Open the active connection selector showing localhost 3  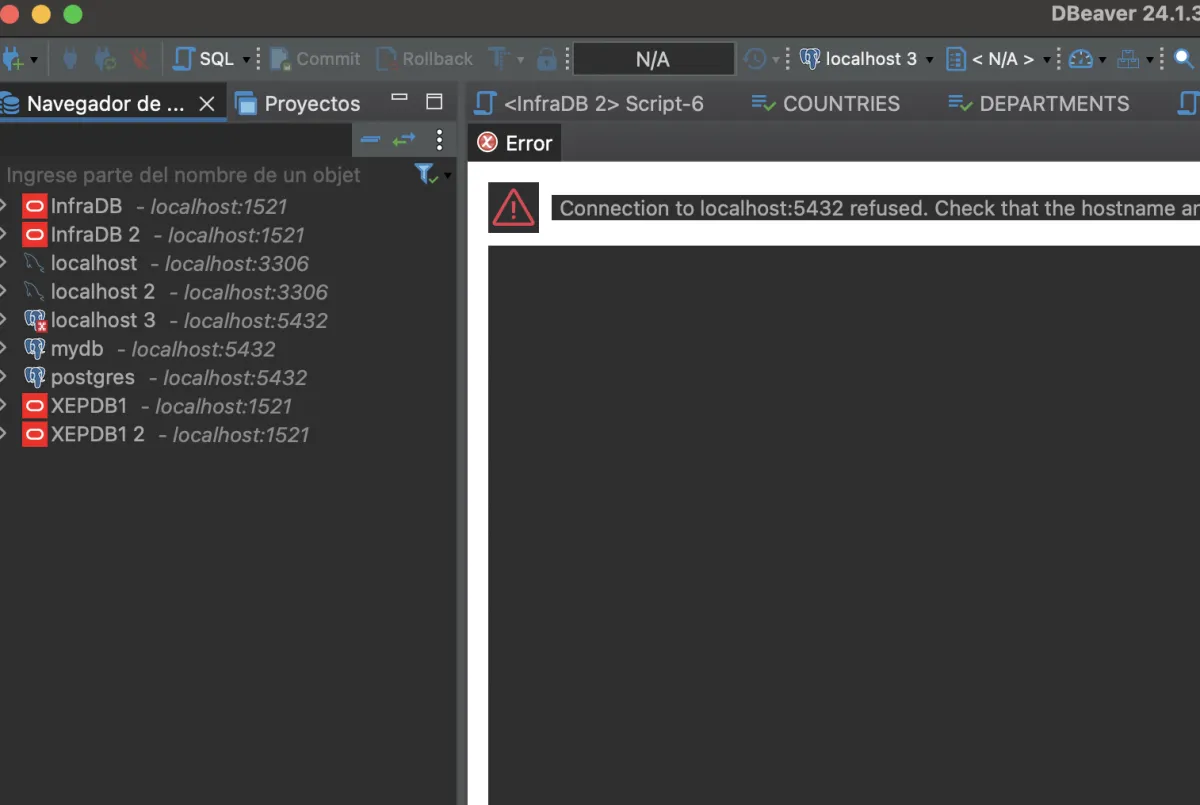867,59
